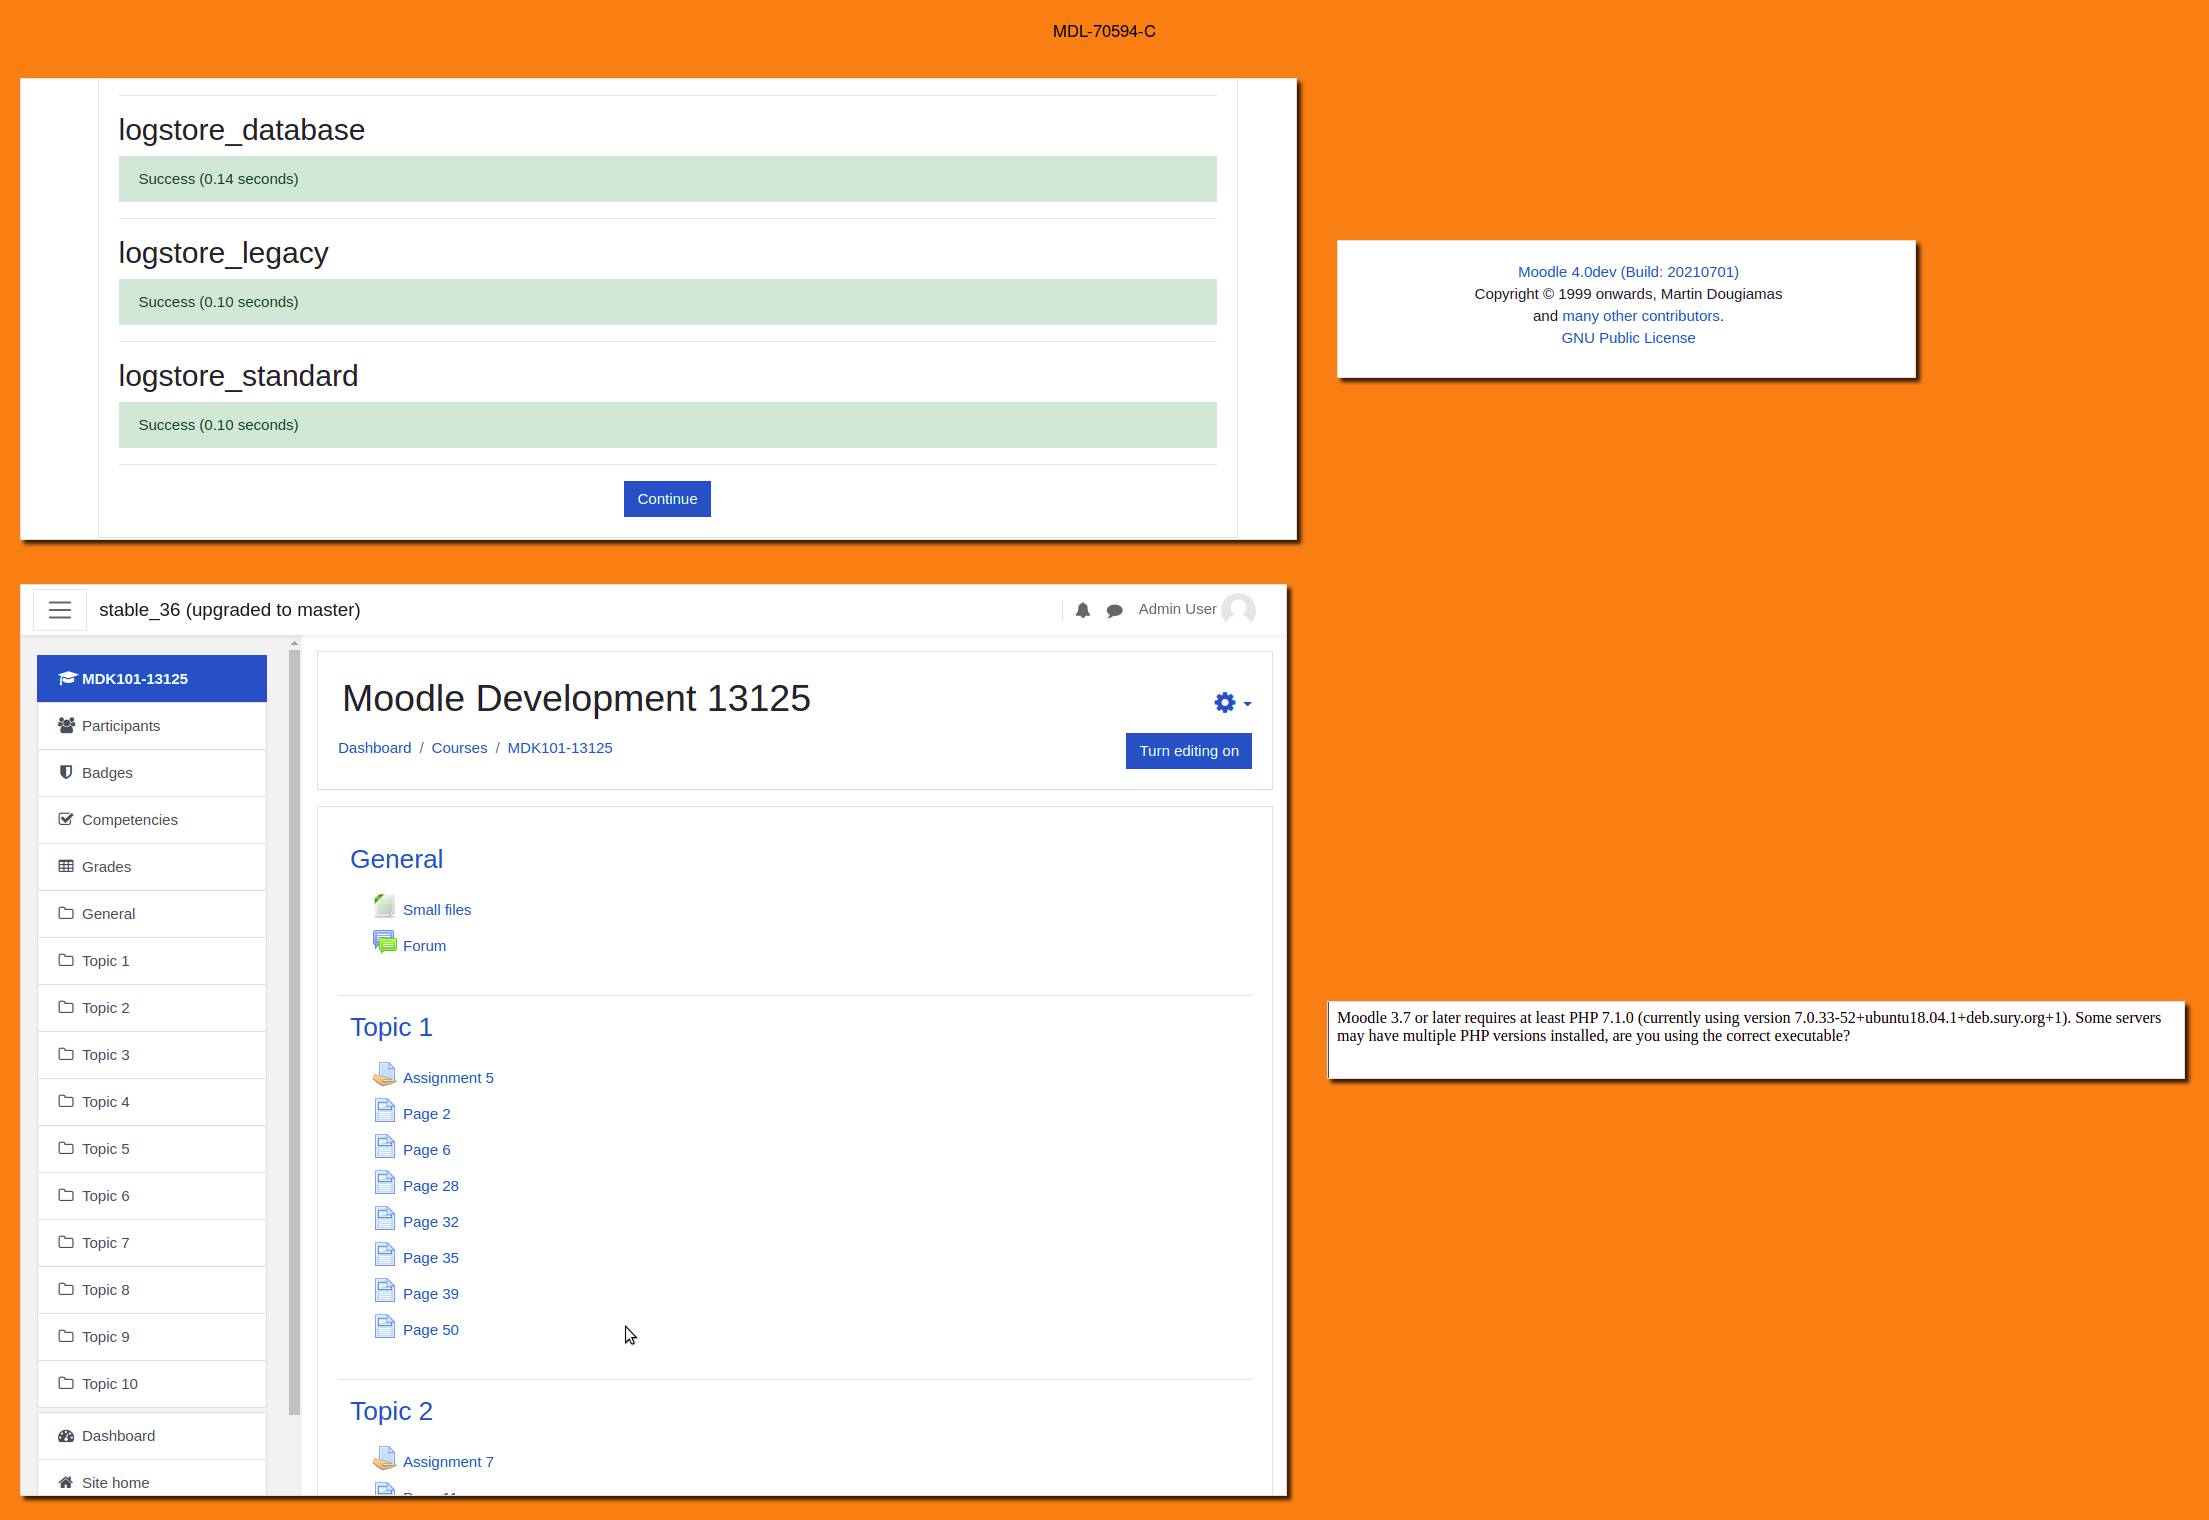Click the Continue button in upgrade window
This screenshot has height=1520, width=2209.
tap(667, 499)
